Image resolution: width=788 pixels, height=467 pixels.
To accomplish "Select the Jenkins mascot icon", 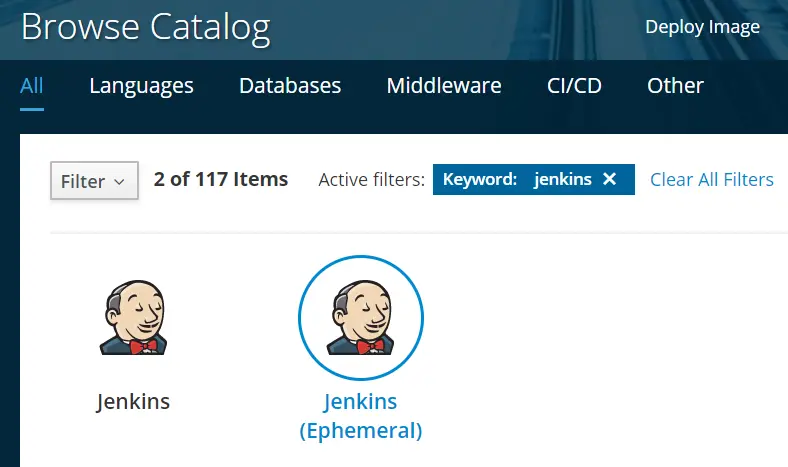I will tap(133, 318).
